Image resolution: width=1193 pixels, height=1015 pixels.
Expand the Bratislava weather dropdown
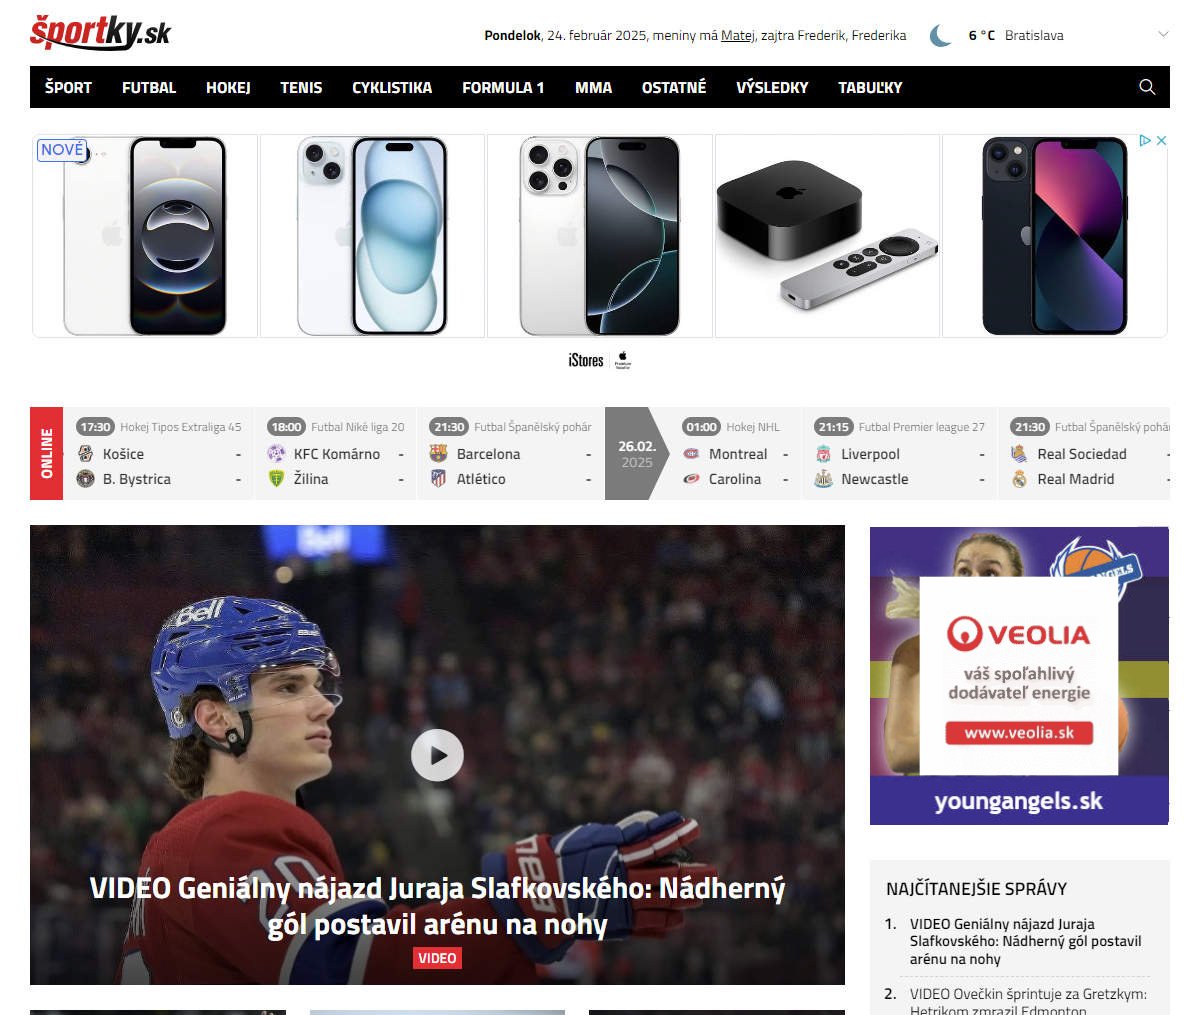pos(1163,34)
